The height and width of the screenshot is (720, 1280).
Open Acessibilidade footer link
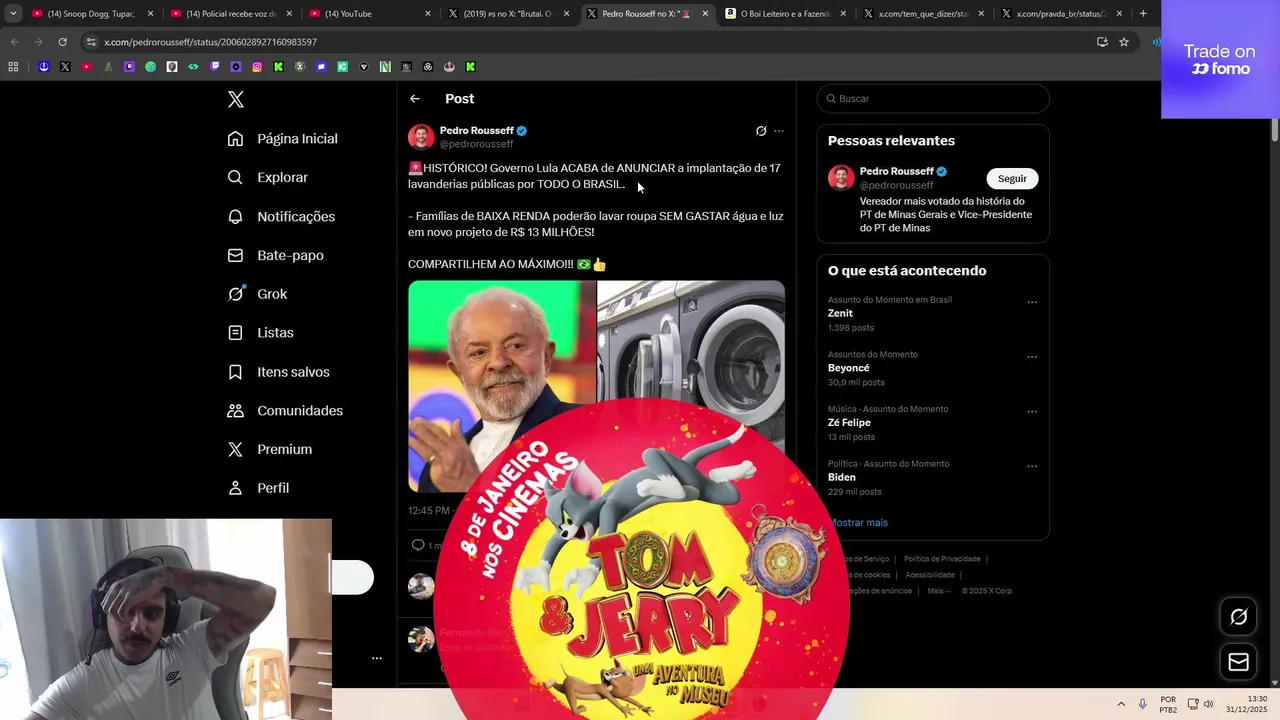coord(930,575)
